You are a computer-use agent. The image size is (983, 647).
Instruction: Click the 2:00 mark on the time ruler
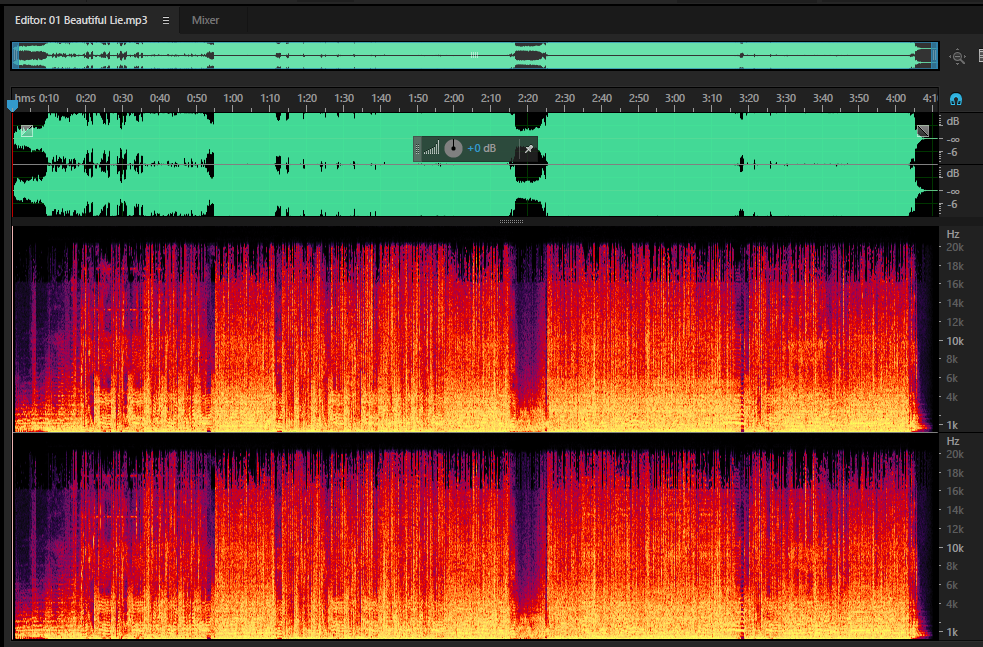click(x=454, y=98)
